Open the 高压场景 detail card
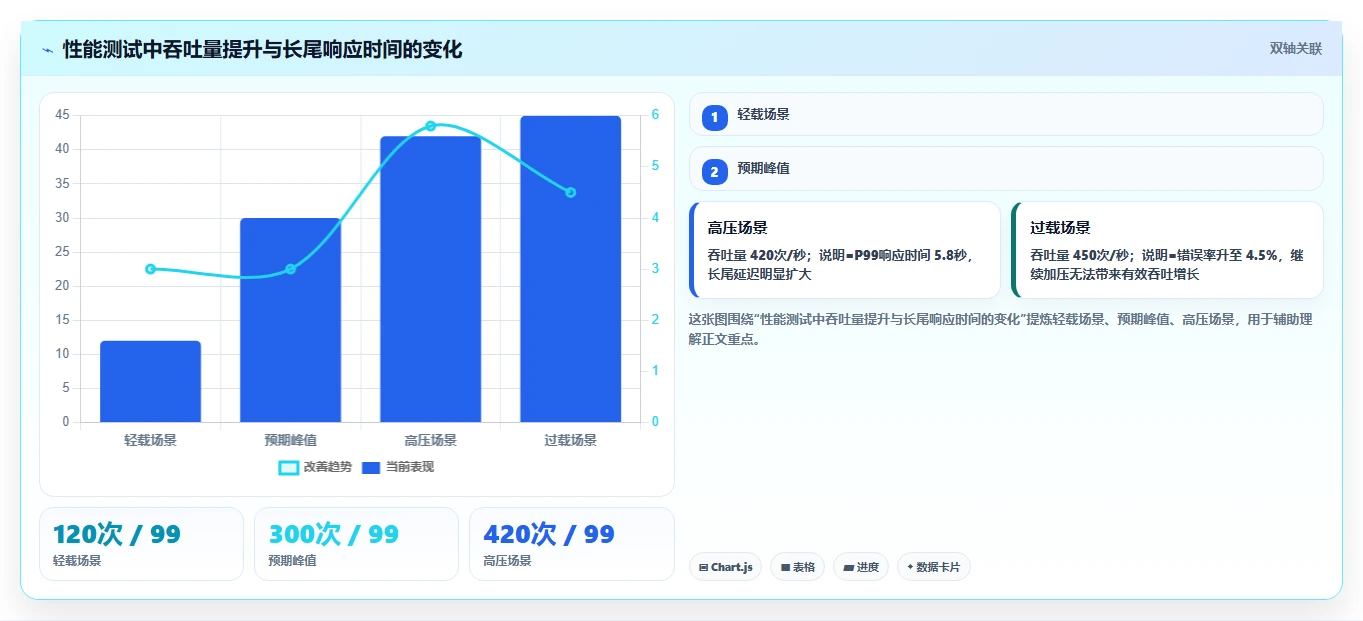1363x621 pixels. coord(845,250)
